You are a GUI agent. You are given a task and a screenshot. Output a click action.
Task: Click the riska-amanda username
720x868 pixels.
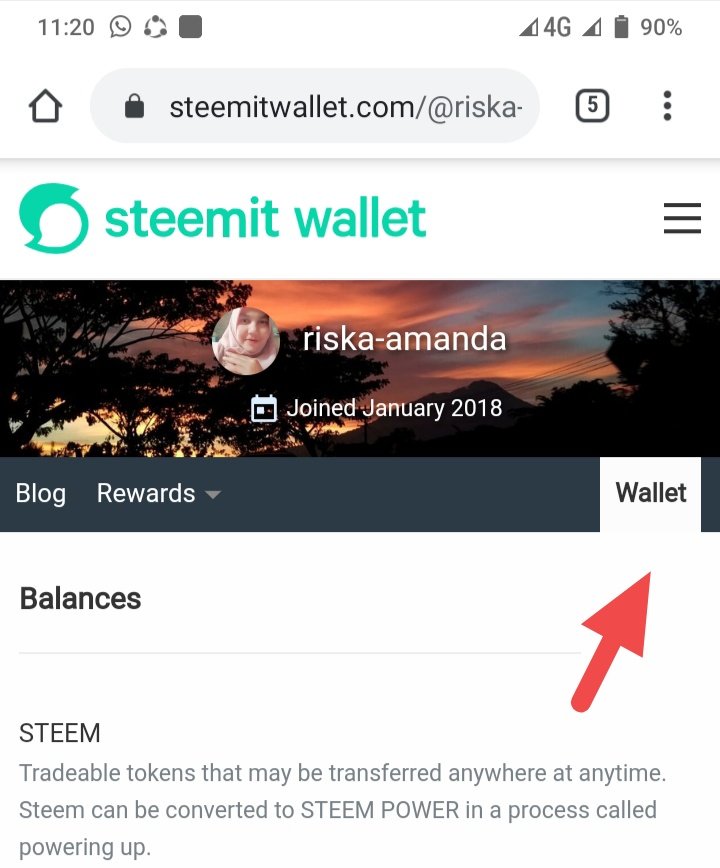[x=404, y=339]
